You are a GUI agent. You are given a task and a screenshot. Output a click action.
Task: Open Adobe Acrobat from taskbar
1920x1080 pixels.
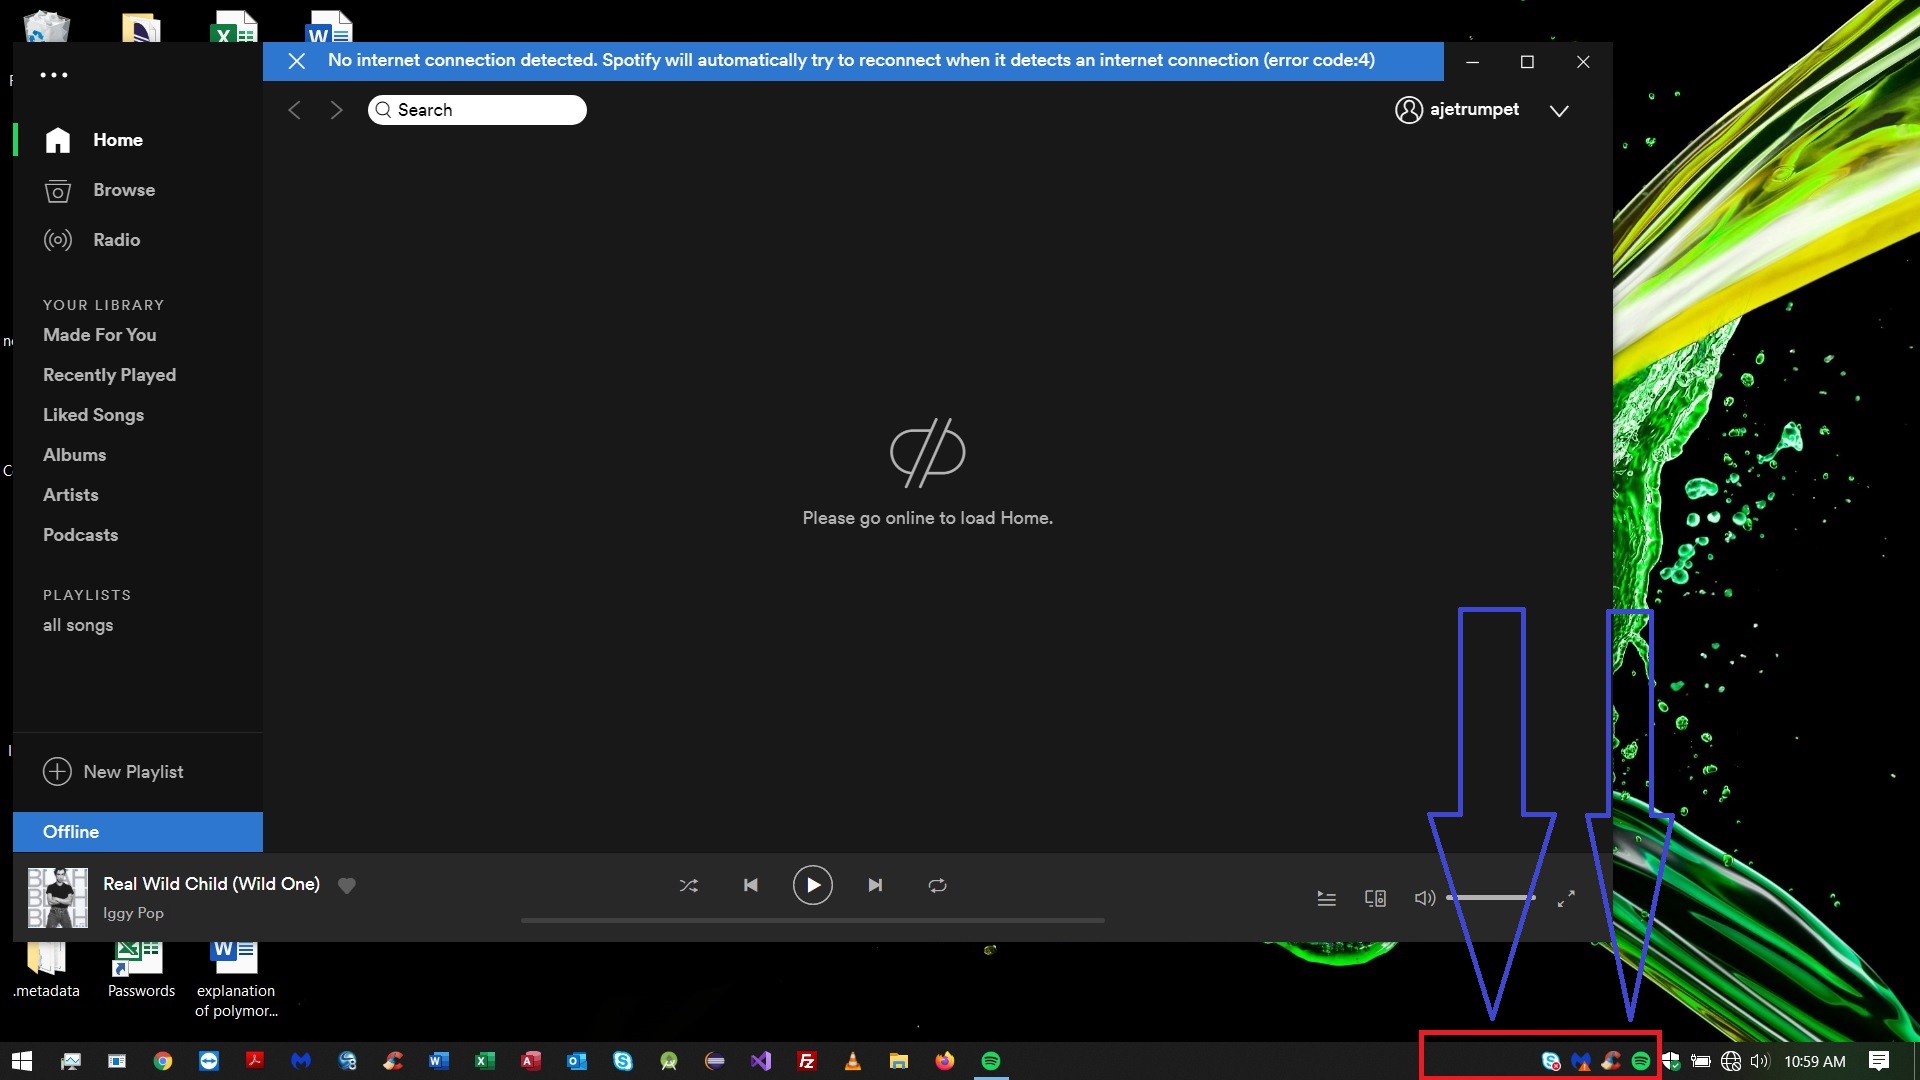255,1061
